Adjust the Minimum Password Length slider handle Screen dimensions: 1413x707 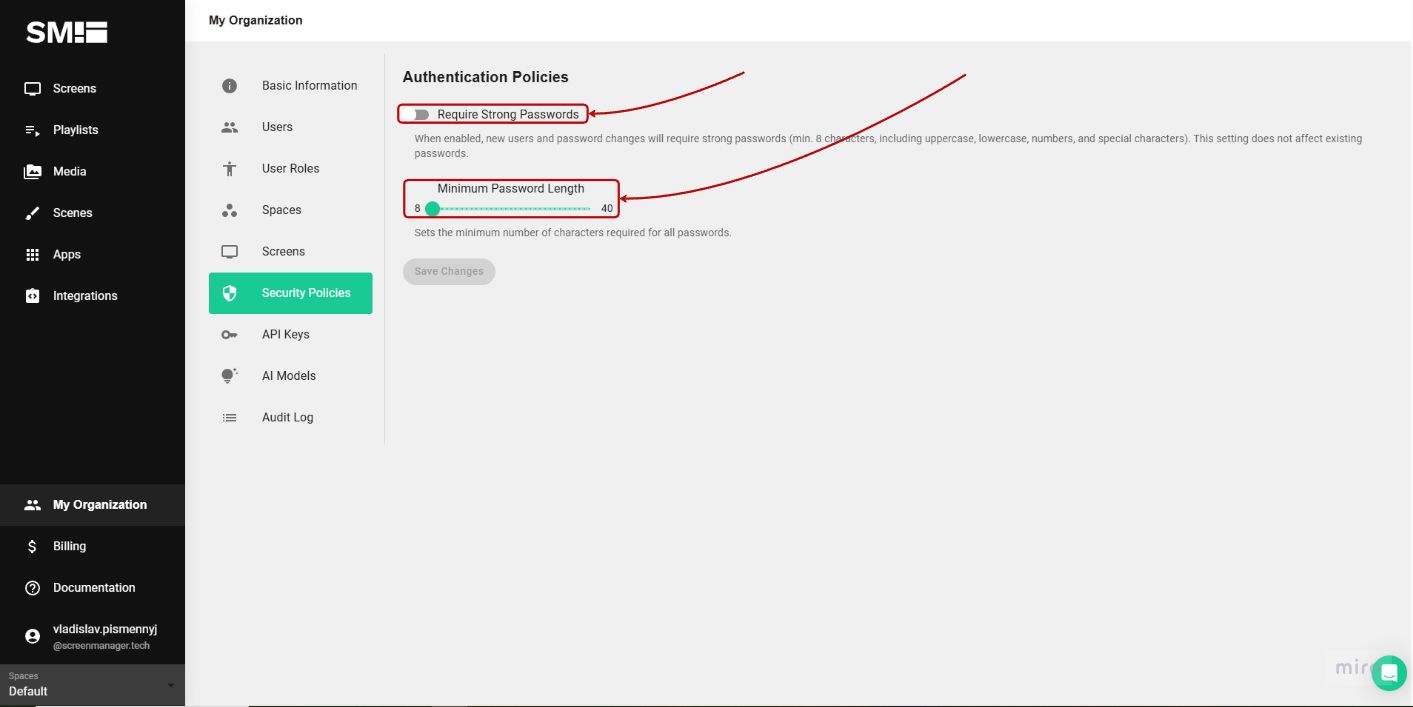(432, 208)
